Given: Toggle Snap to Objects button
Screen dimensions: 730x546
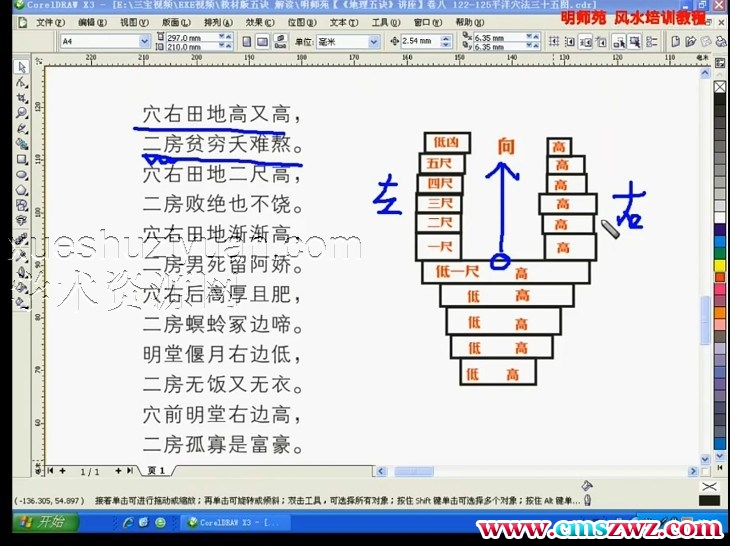Looking at the screenshot, I should (x=586, y=41).
